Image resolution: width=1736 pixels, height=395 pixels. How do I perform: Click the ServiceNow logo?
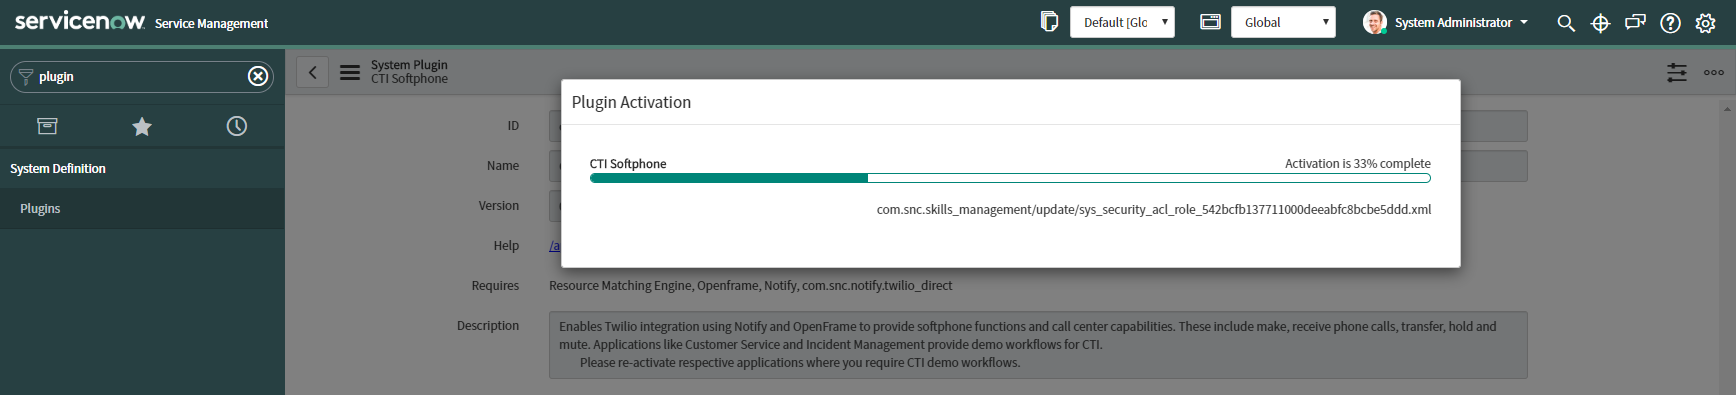(80, 21)
